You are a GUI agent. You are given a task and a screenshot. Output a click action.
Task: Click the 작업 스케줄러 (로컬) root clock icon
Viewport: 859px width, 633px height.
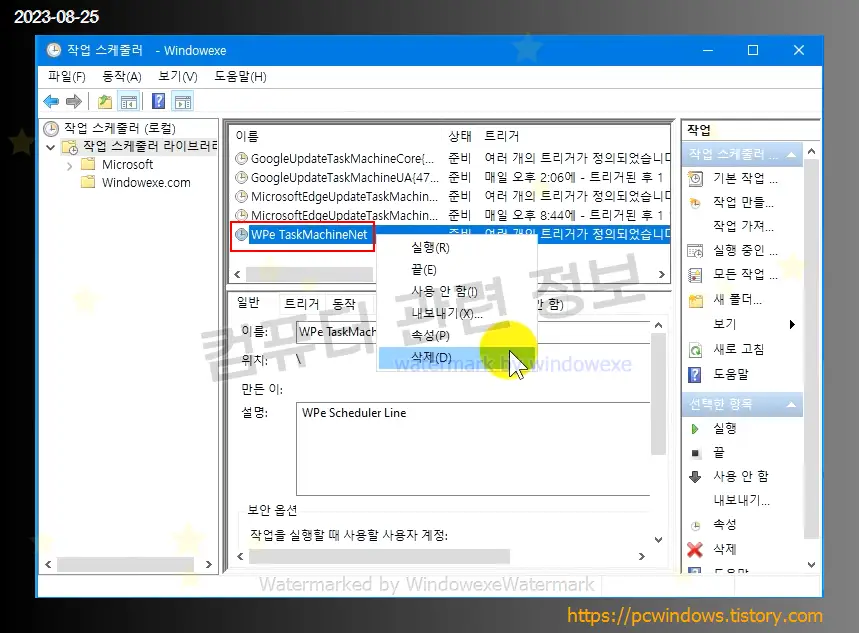51,129
